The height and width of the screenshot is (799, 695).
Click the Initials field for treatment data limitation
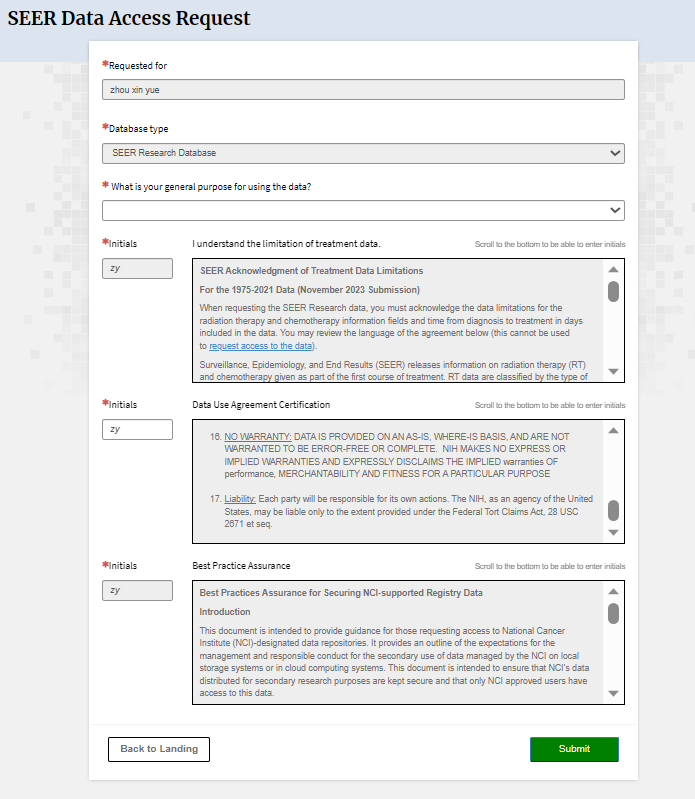137,269
